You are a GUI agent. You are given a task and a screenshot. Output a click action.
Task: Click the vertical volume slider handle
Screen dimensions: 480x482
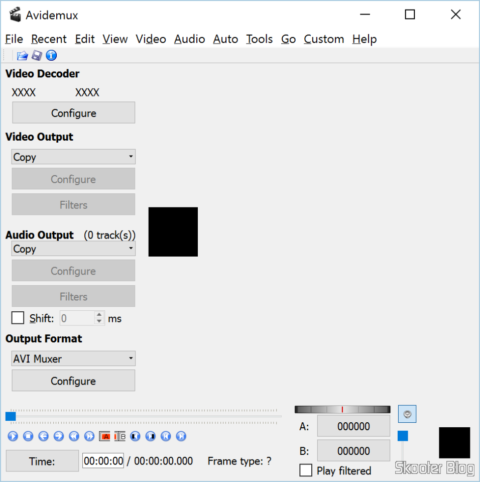tap(403, 436)
